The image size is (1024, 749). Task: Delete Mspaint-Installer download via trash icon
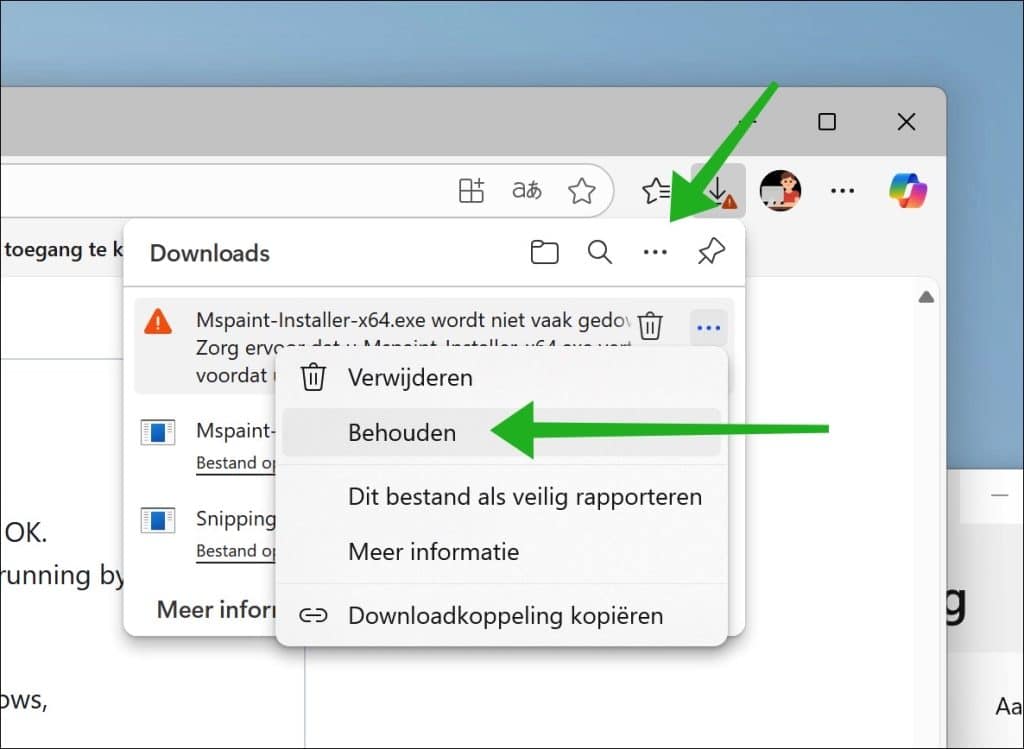click(650, 326)
